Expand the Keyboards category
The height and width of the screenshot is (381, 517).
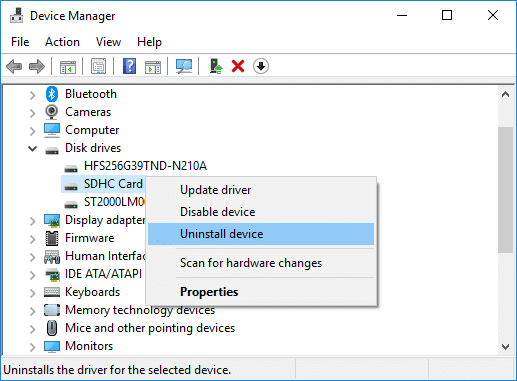click(x=32, y=293)
